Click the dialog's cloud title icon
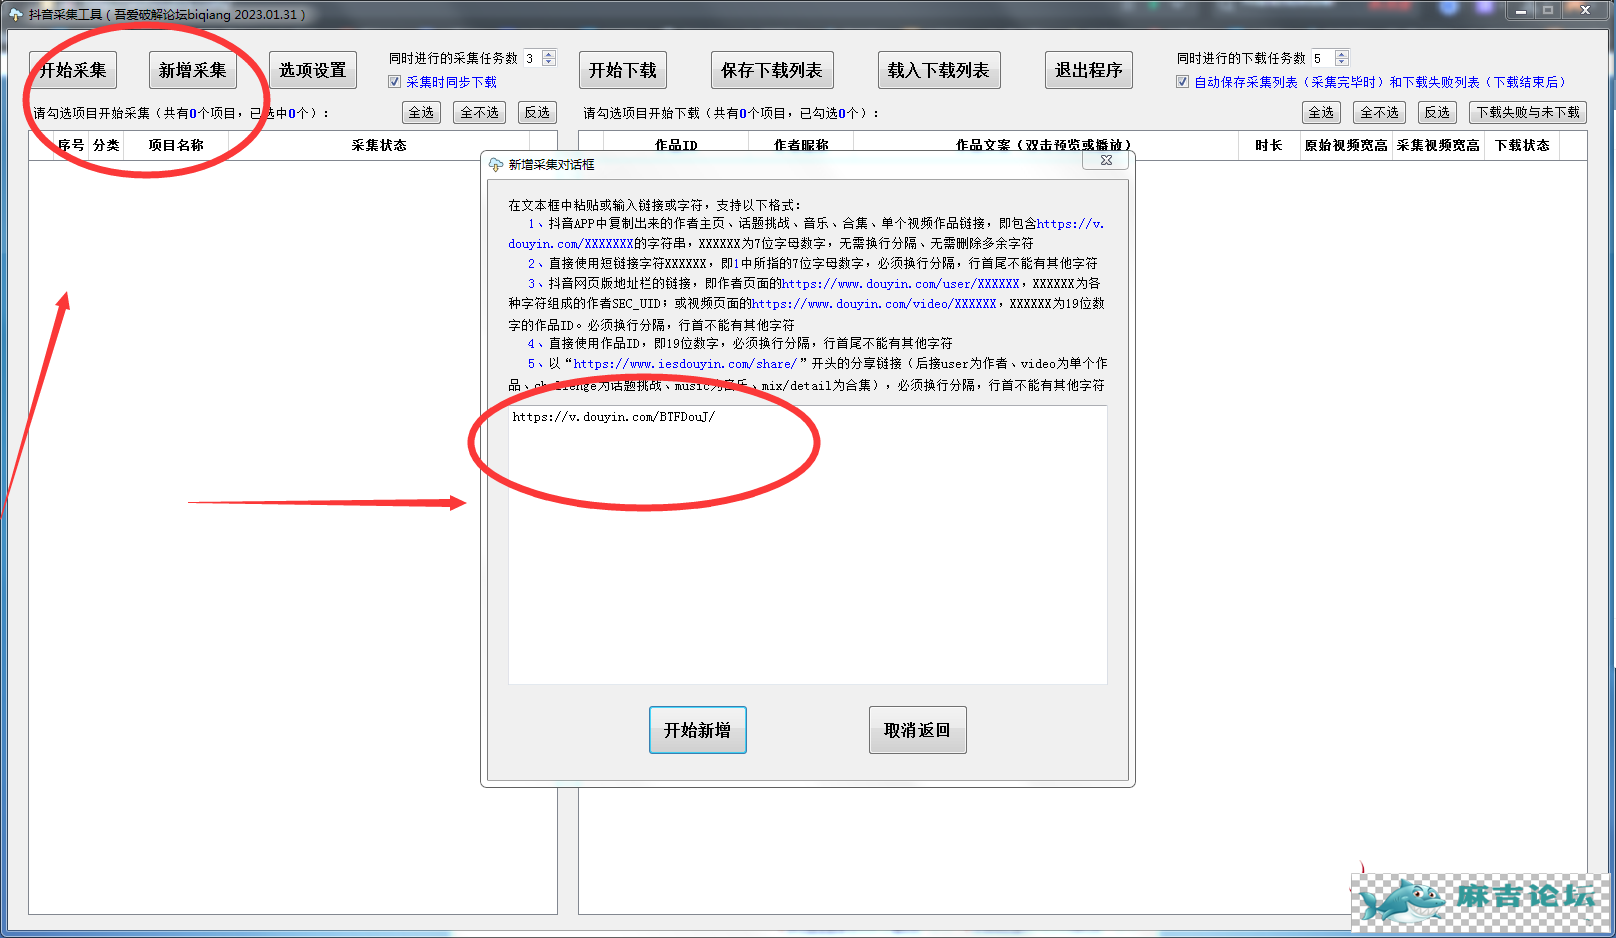Image resolution: width=1616 pixels, height=938 pixels. coord(496,164)
